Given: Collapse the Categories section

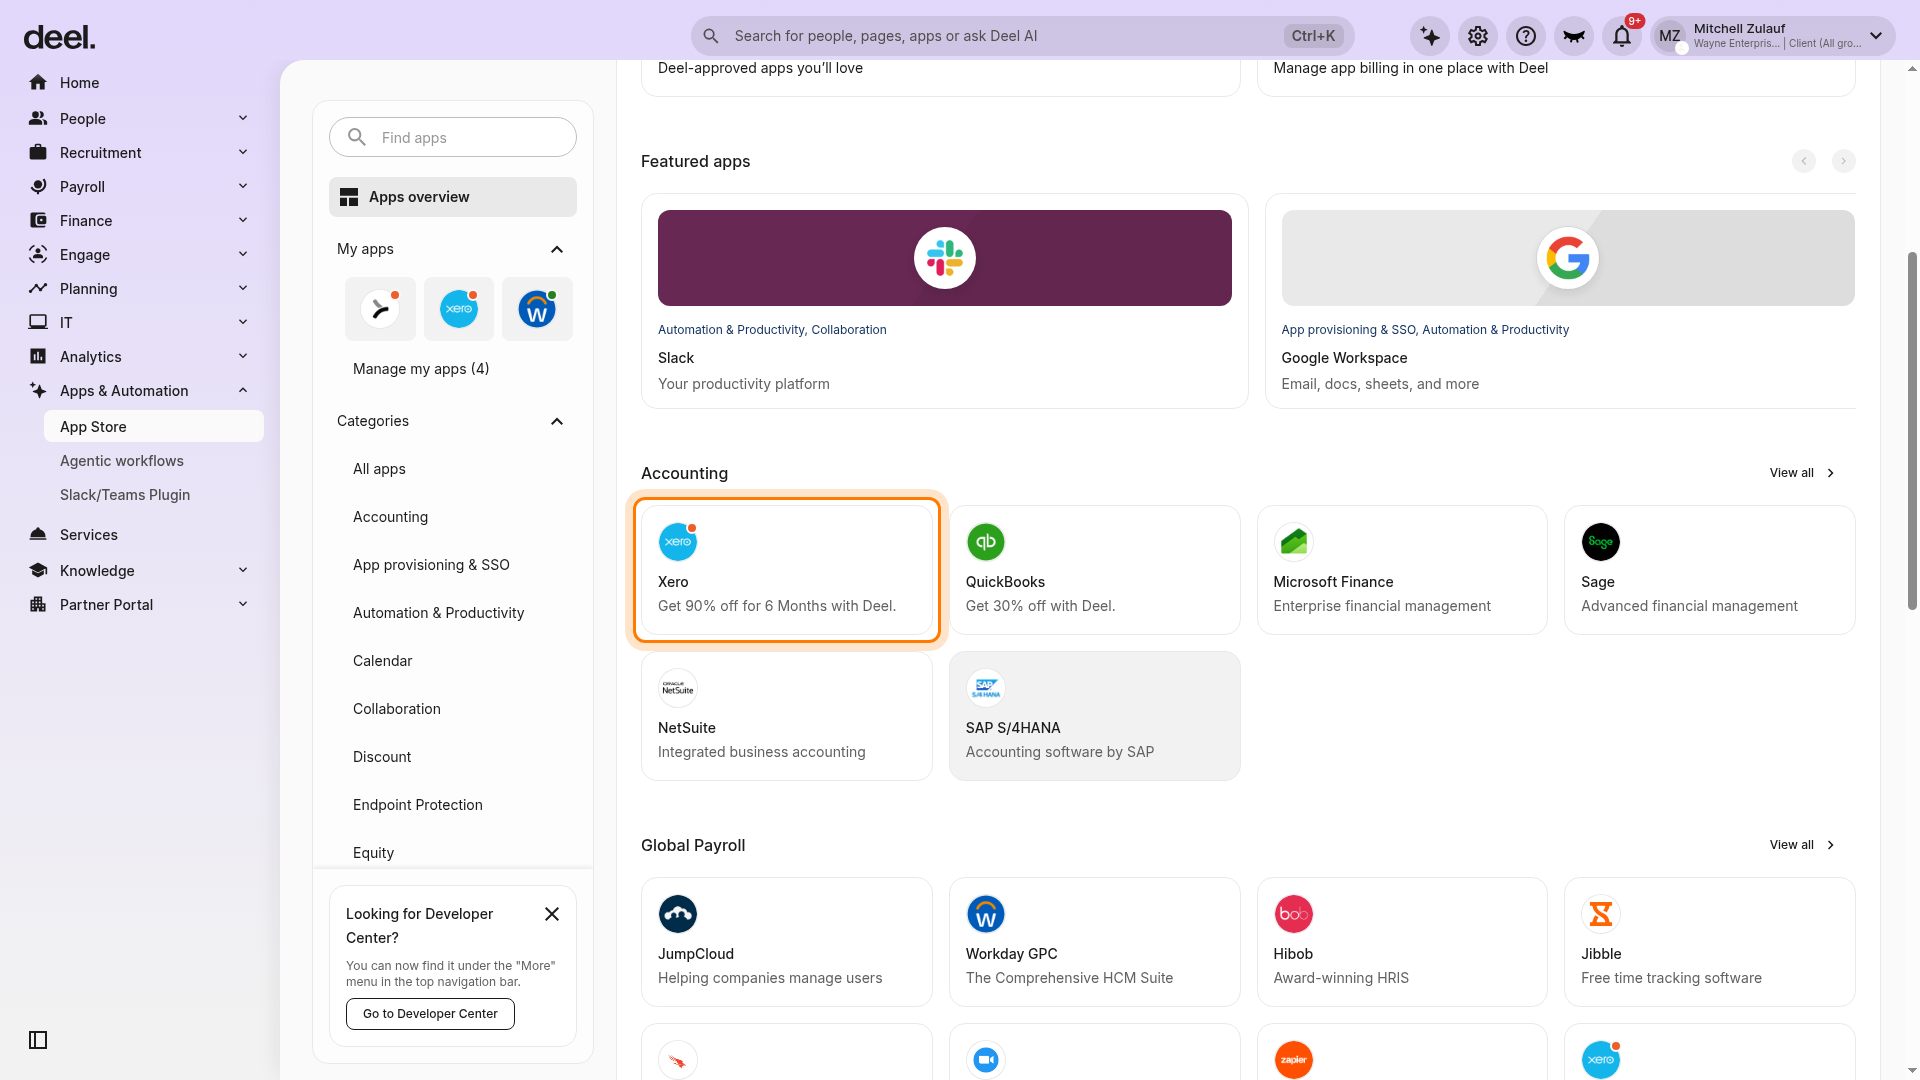Looking at the screenshot, I should coord(557,421).
